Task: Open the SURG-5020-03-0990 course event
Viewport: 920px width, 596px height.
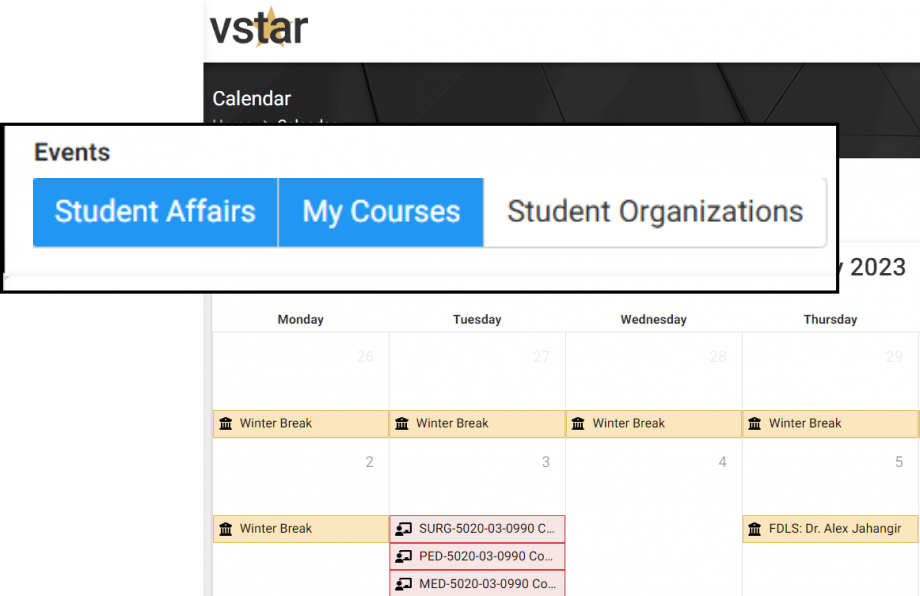Action: 486,528
